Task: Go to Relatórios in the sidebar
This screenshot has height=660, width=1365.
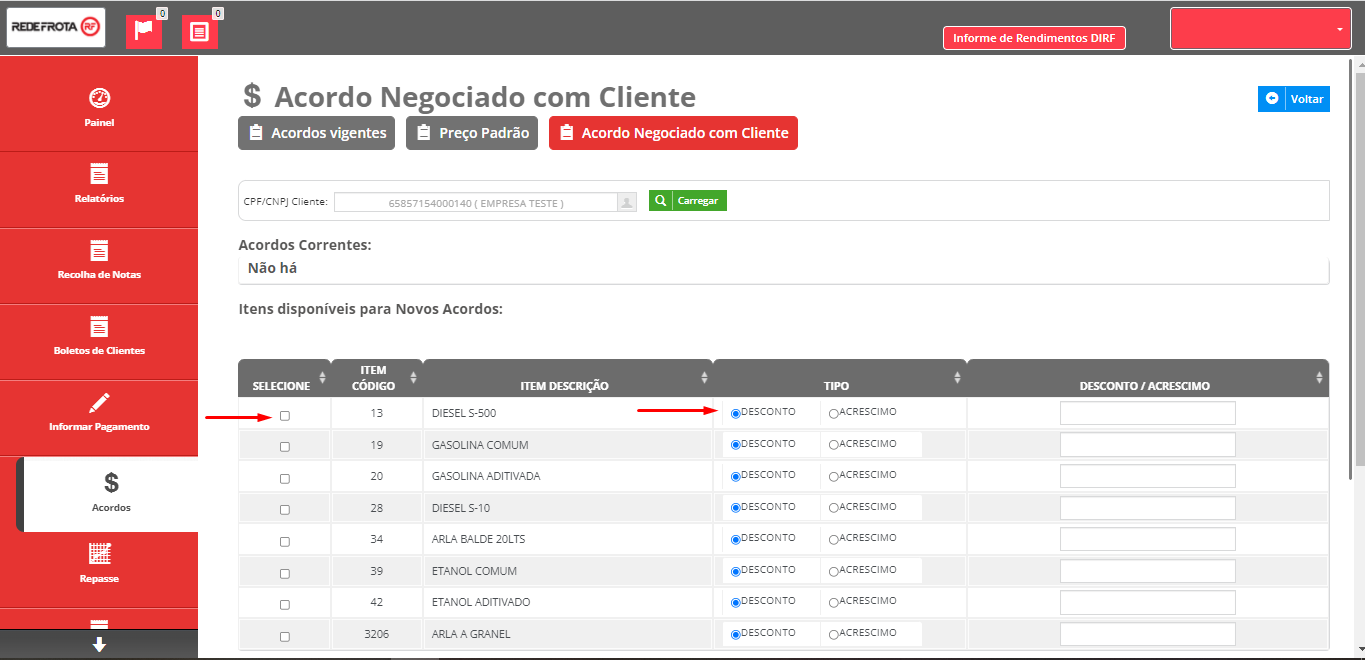Action: (99, 184)
